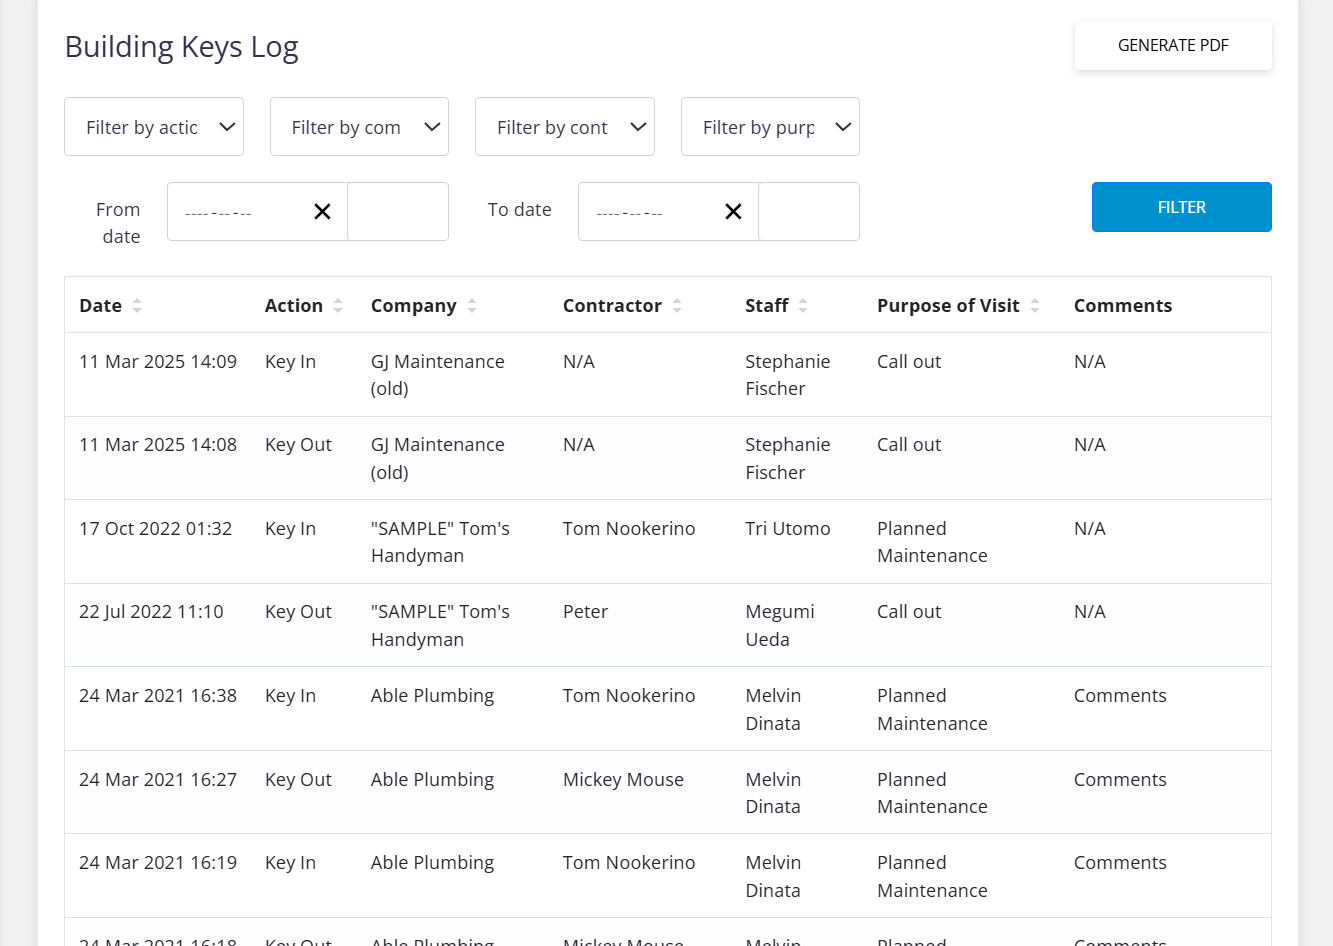The image size is (1333, 946).
Task: Expand Filter by purpose dropdown
Action: (x=770, y=127)
